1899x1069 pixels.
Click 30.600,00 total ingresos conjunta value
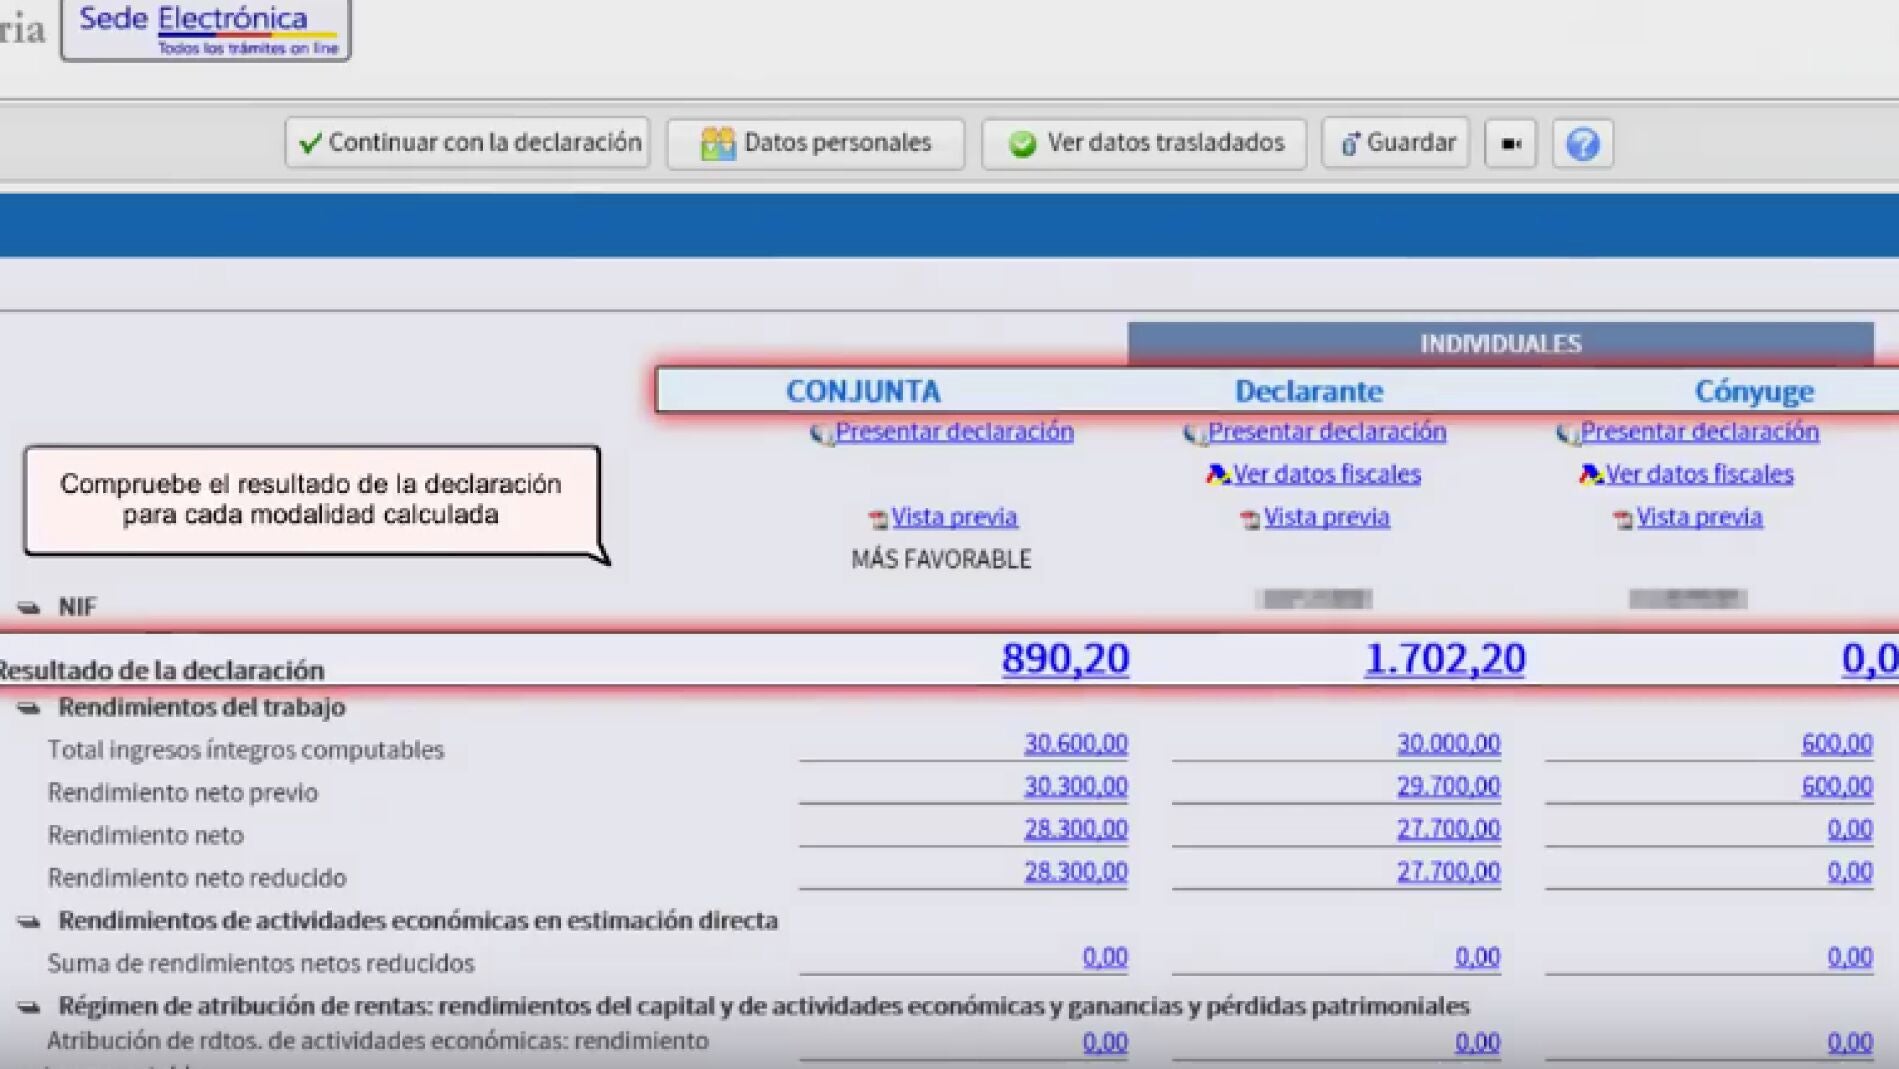[x=1075, y=744]
